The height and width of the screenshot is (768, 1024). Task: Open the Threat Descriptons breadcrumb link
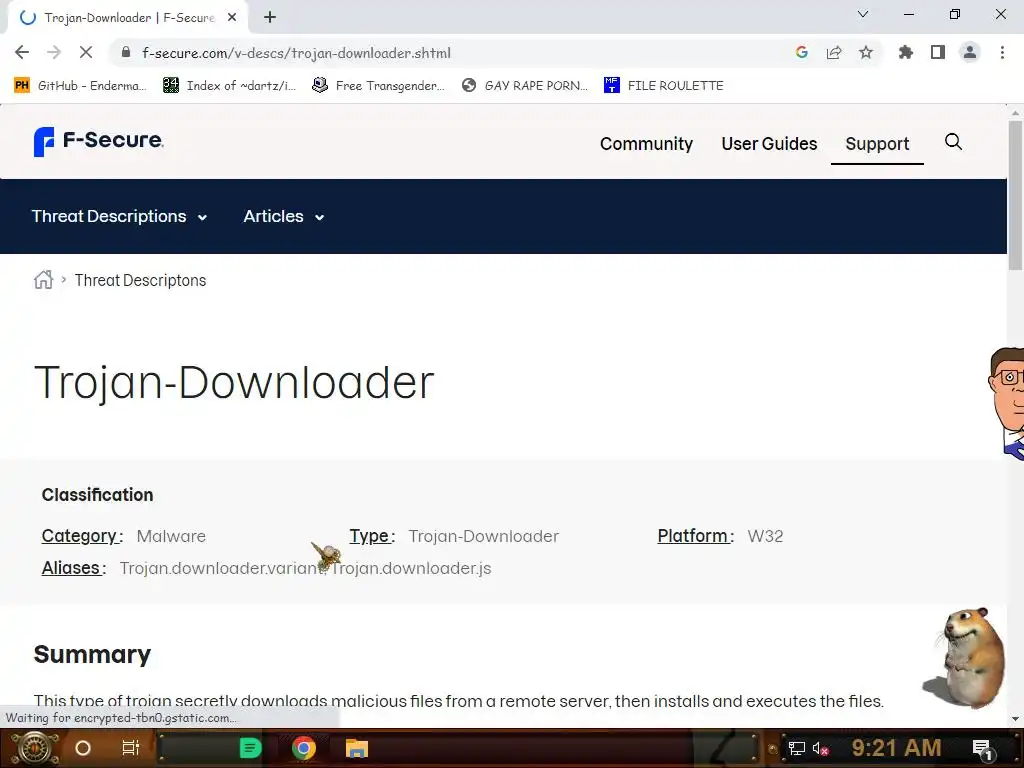pyautogui.click(x=140, y=280)
